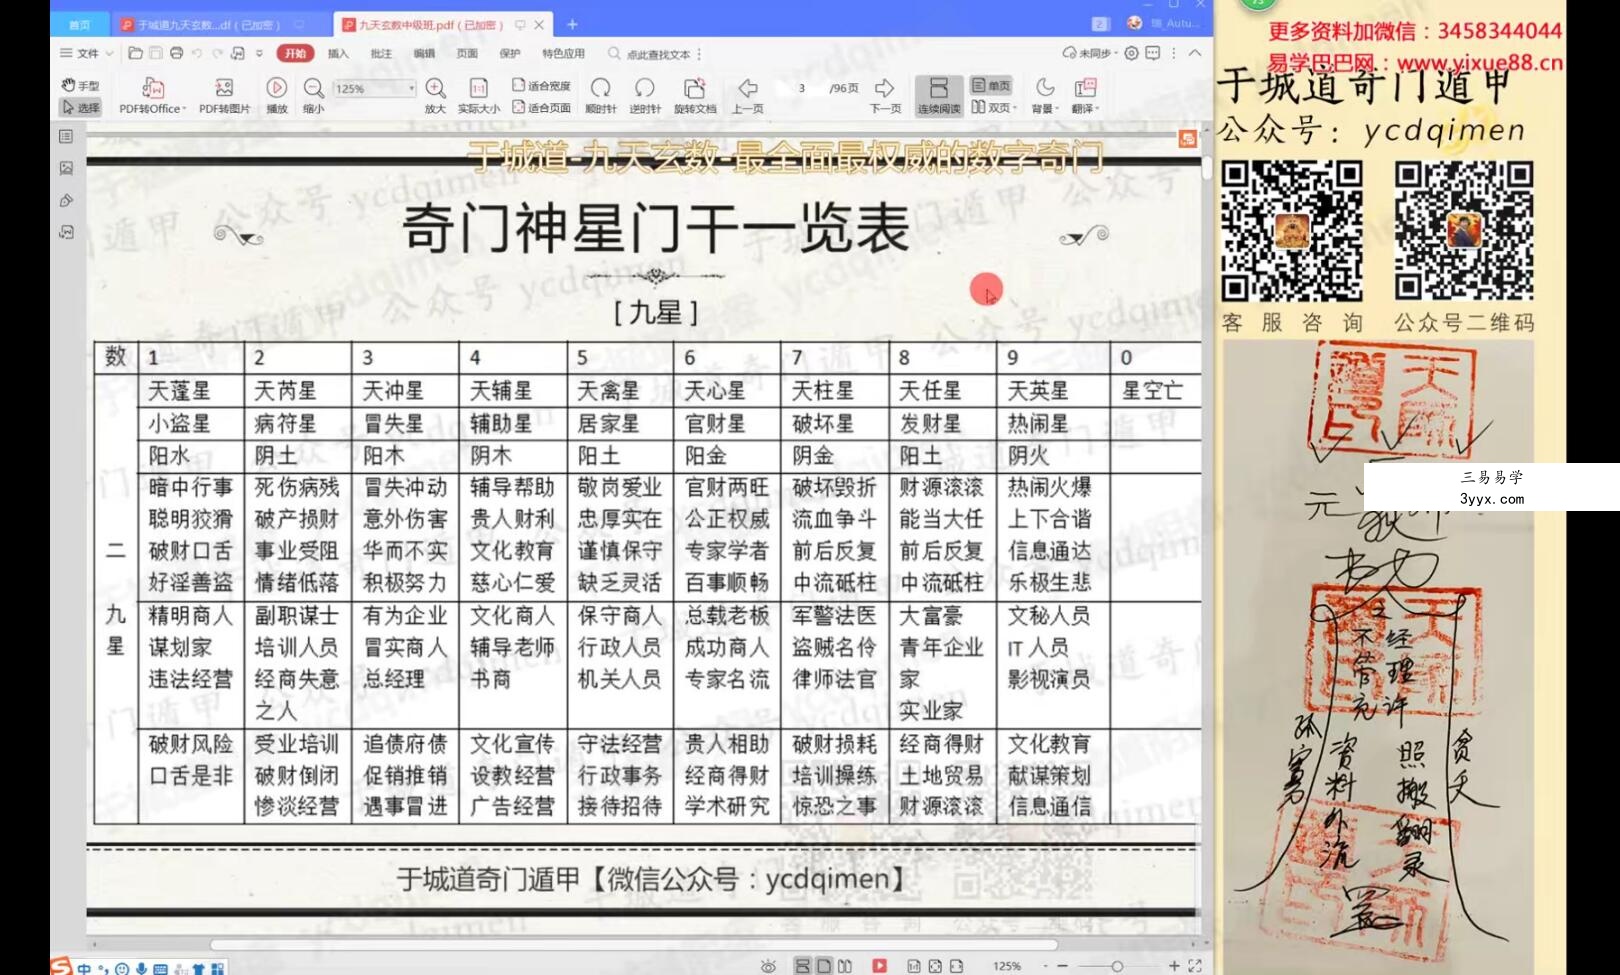Switch to 特色应用 ribbon tab
This screenshot has height=975, width=1620.
point(563,54)
